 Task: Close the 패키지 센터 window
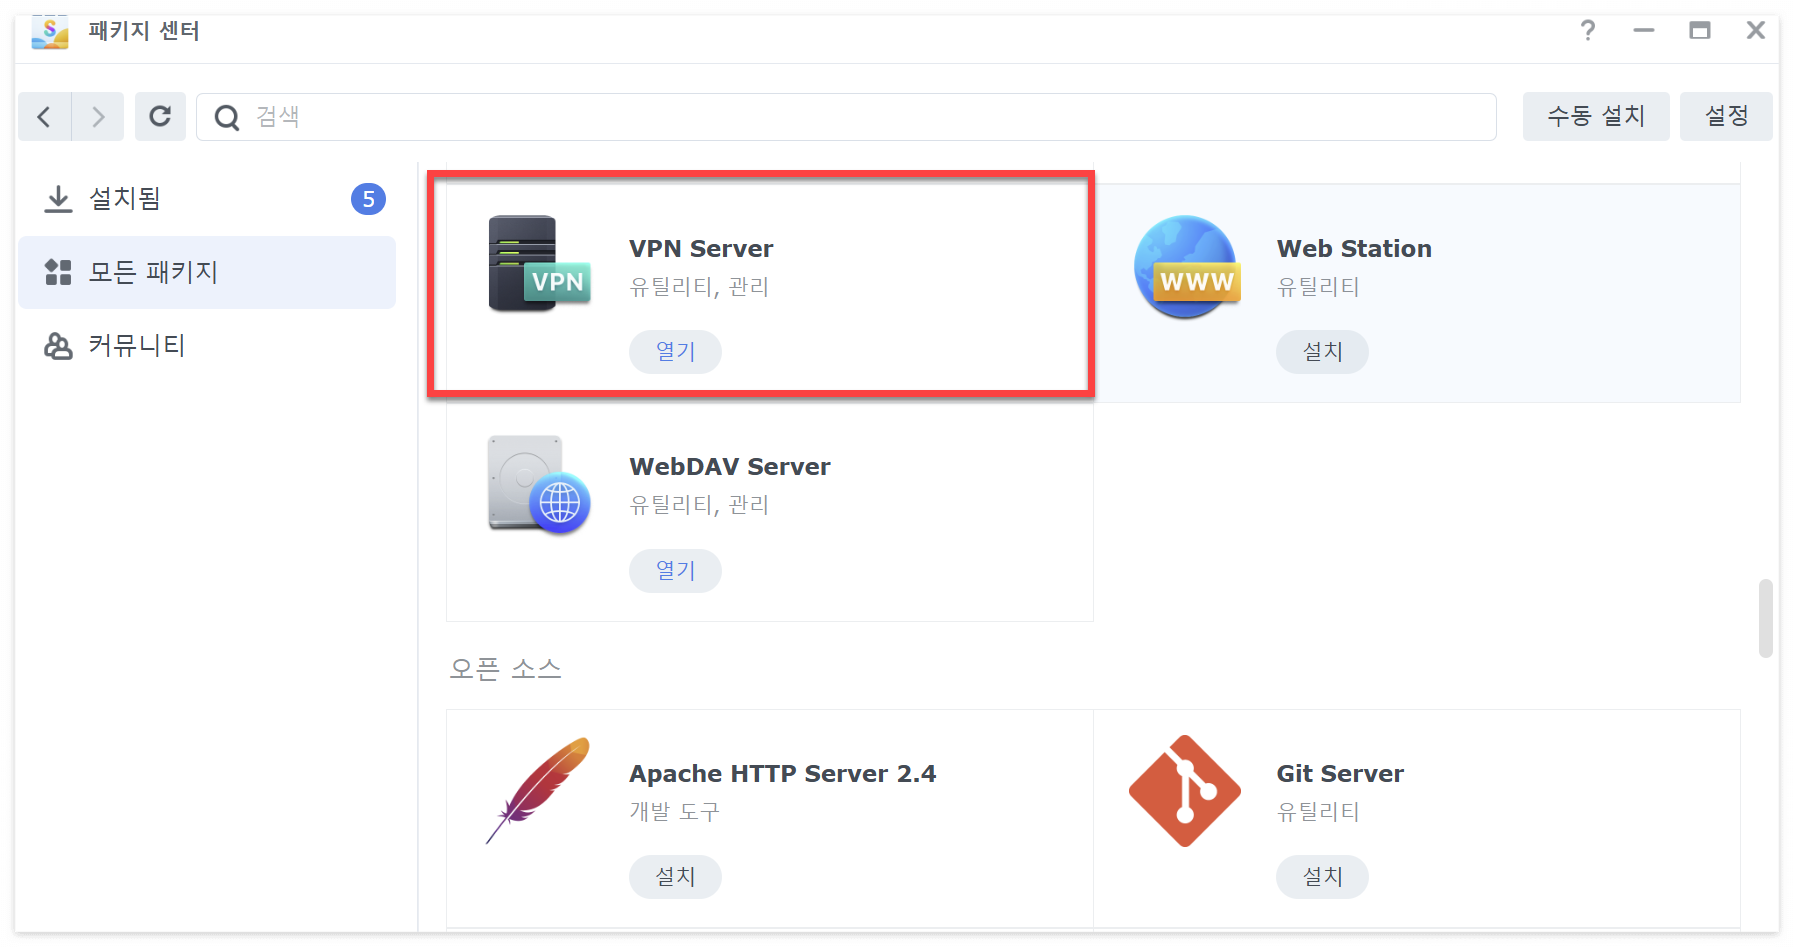[1756, 31]
